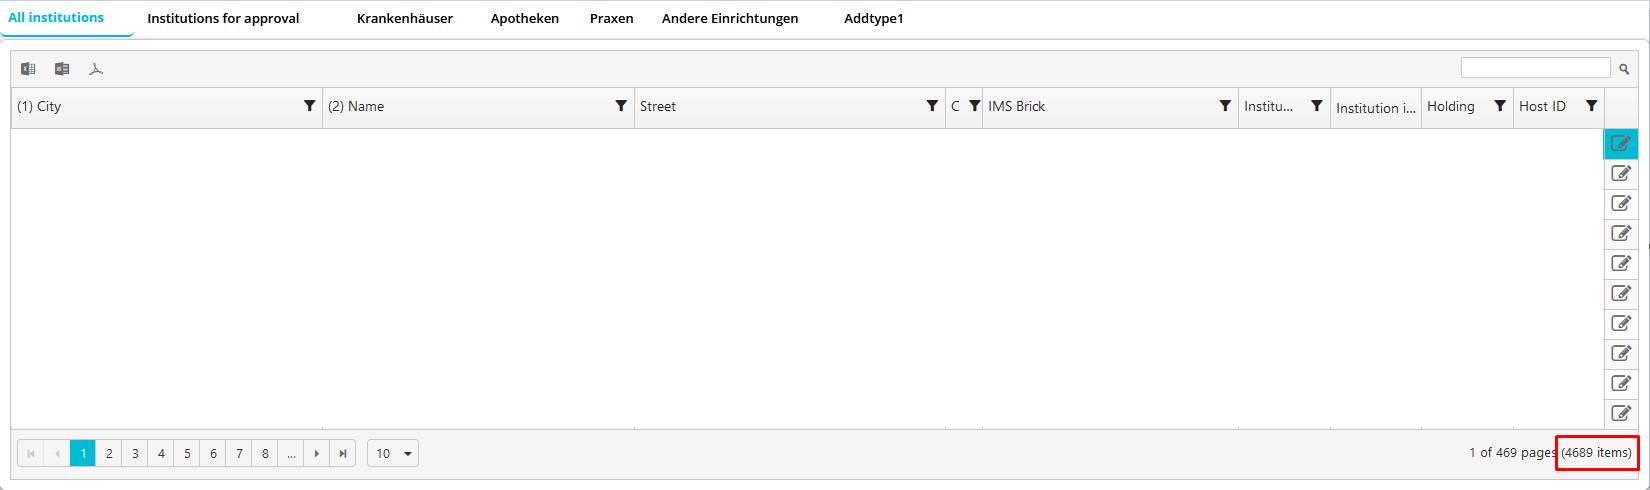Click the search magnifier icon
The height and width of the screenshot is (490, 1650).
(1624, 69)
